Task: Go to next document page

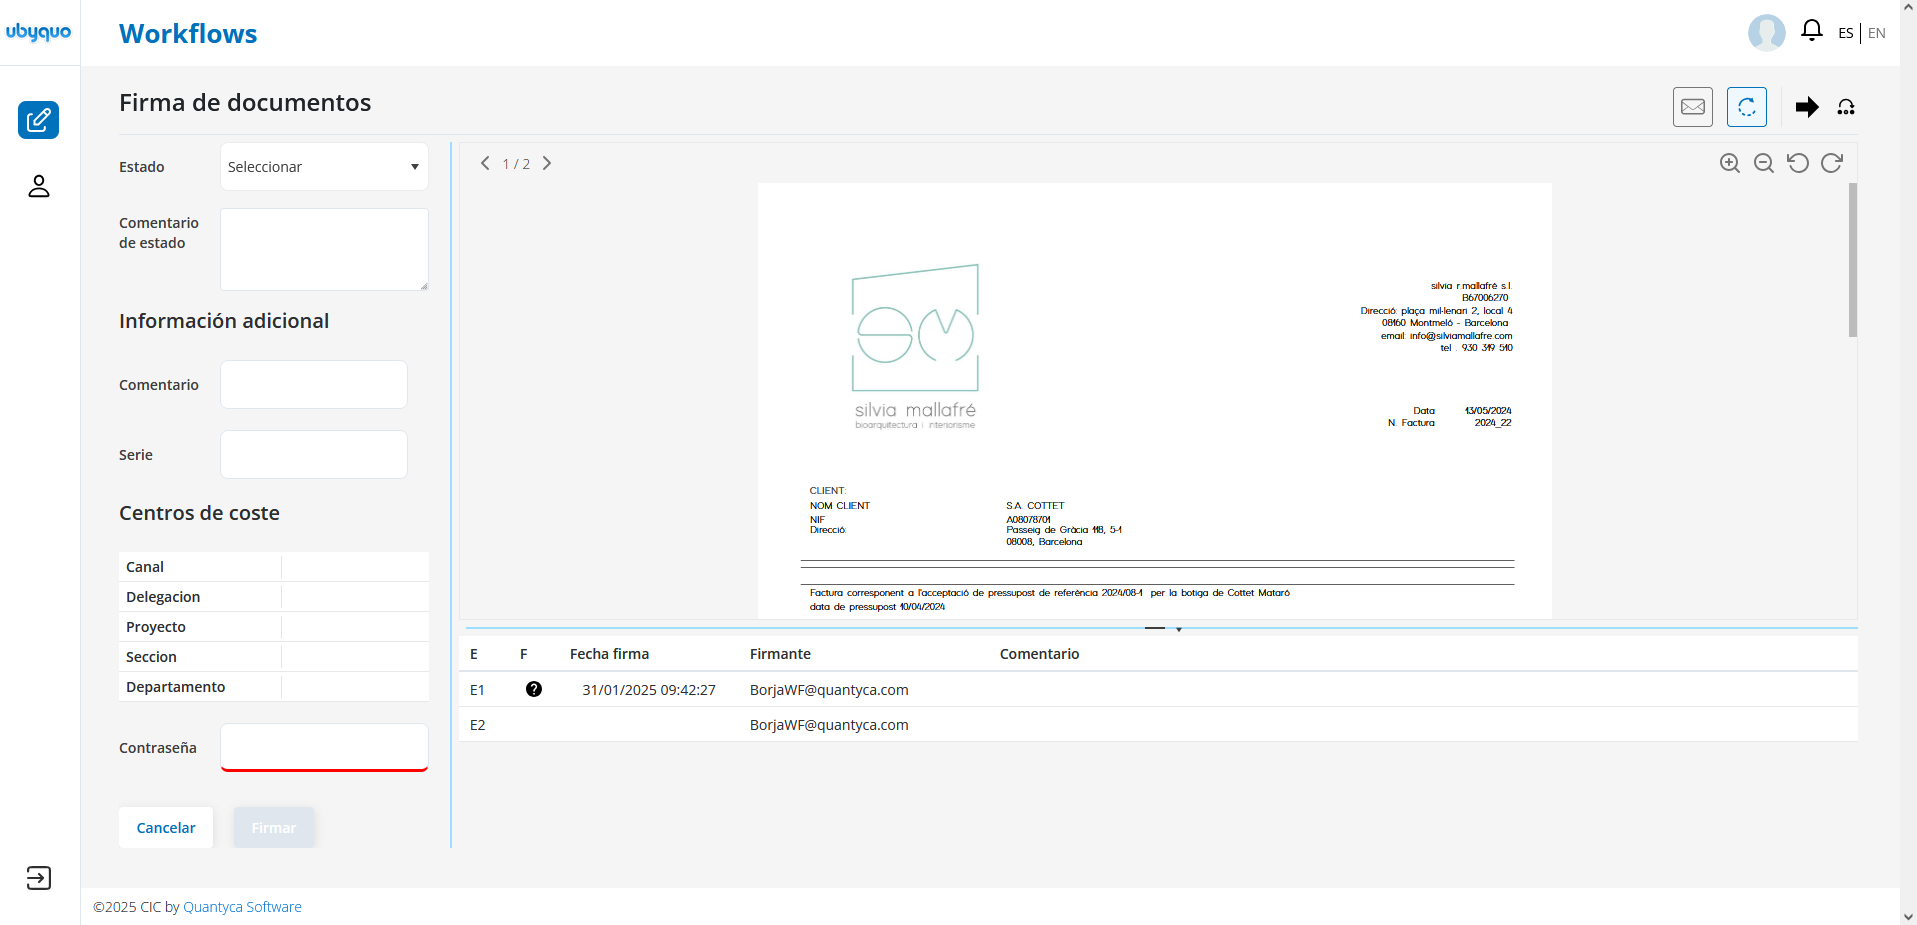Action: [547, 163]
